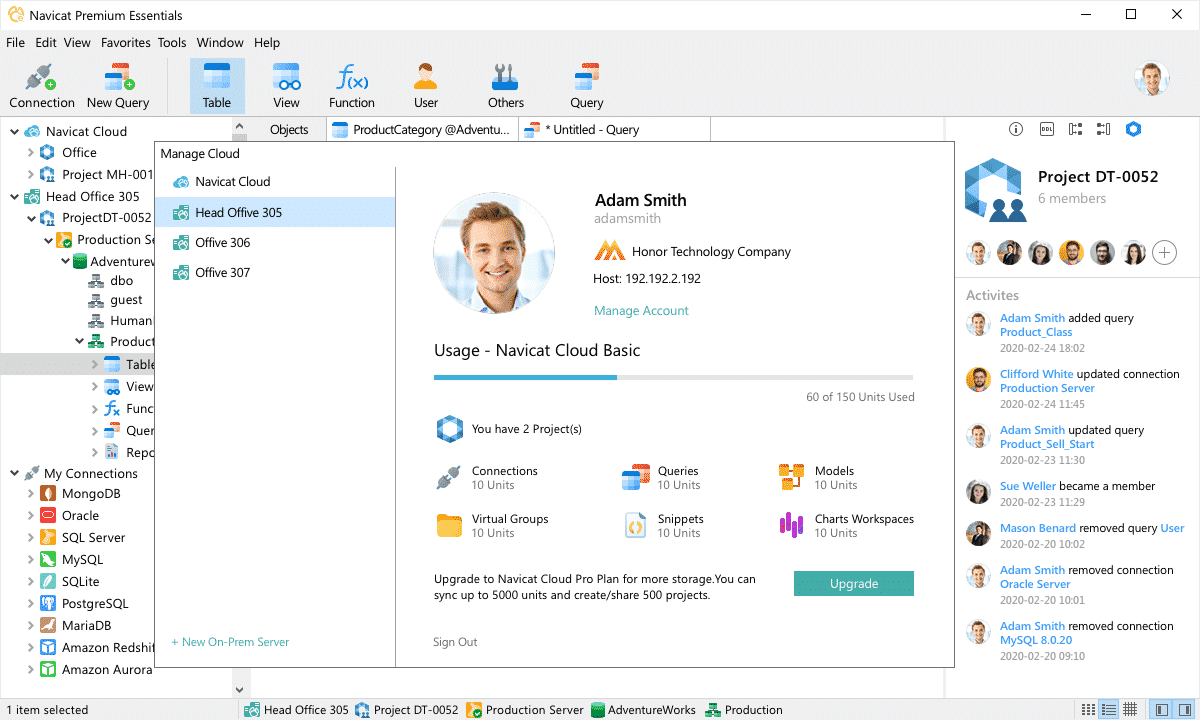Open the Manage Account link

pos(641,311)
